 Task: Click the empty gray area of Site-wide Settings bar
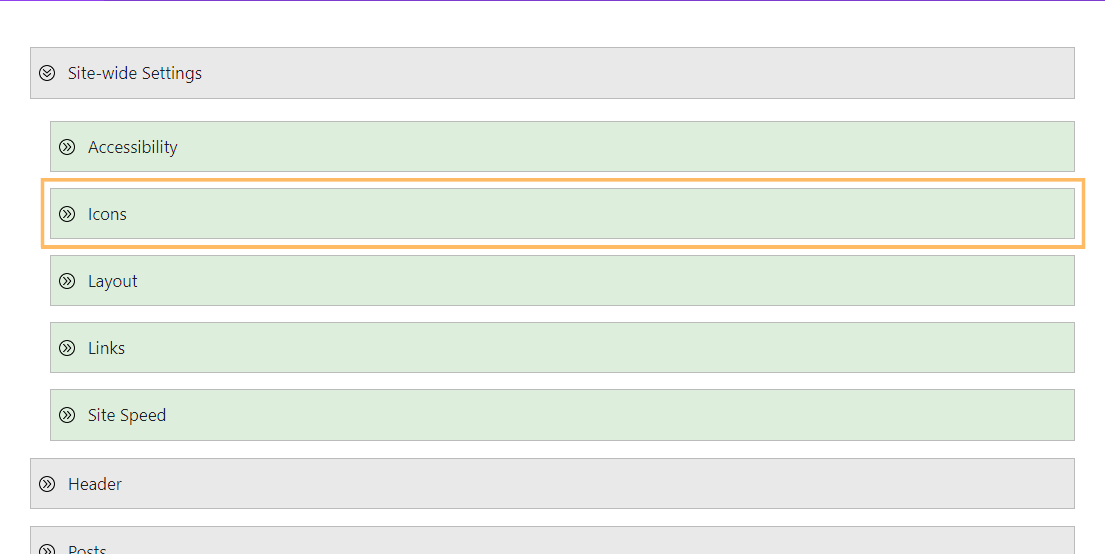point(634,73)
